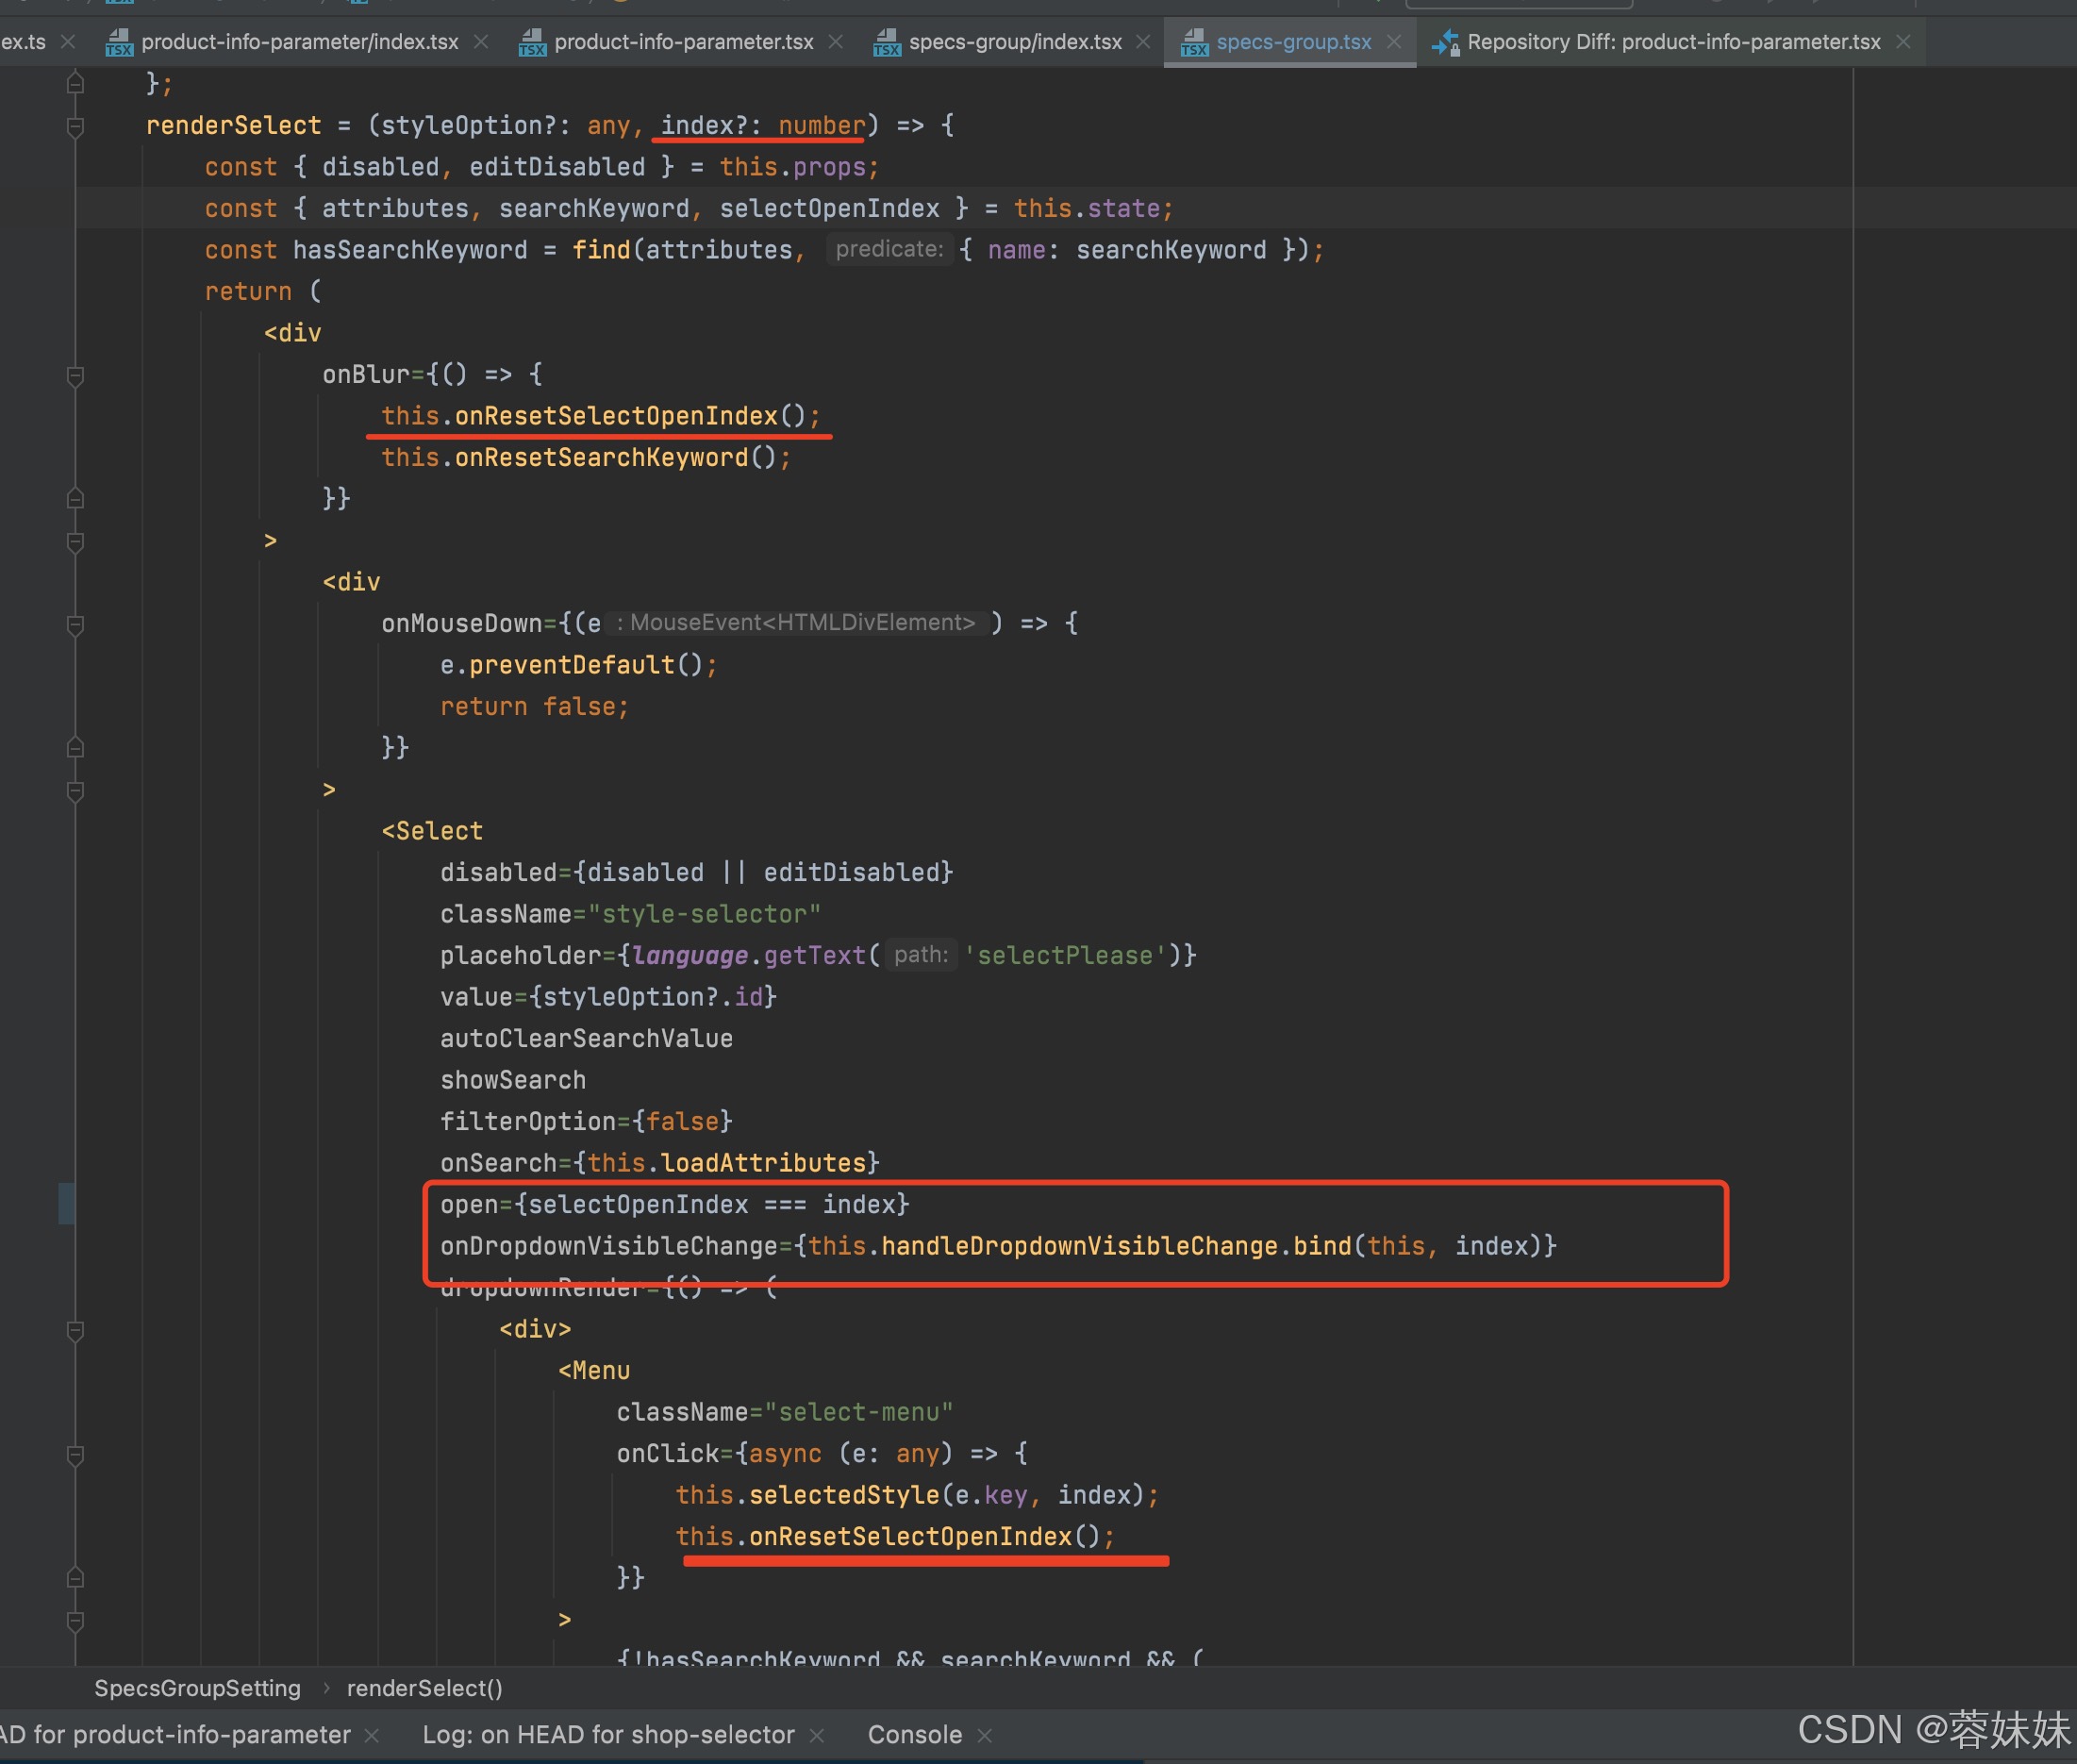Click the 'selectPlease' string literal
2077x1764 pixels.
1064,955
